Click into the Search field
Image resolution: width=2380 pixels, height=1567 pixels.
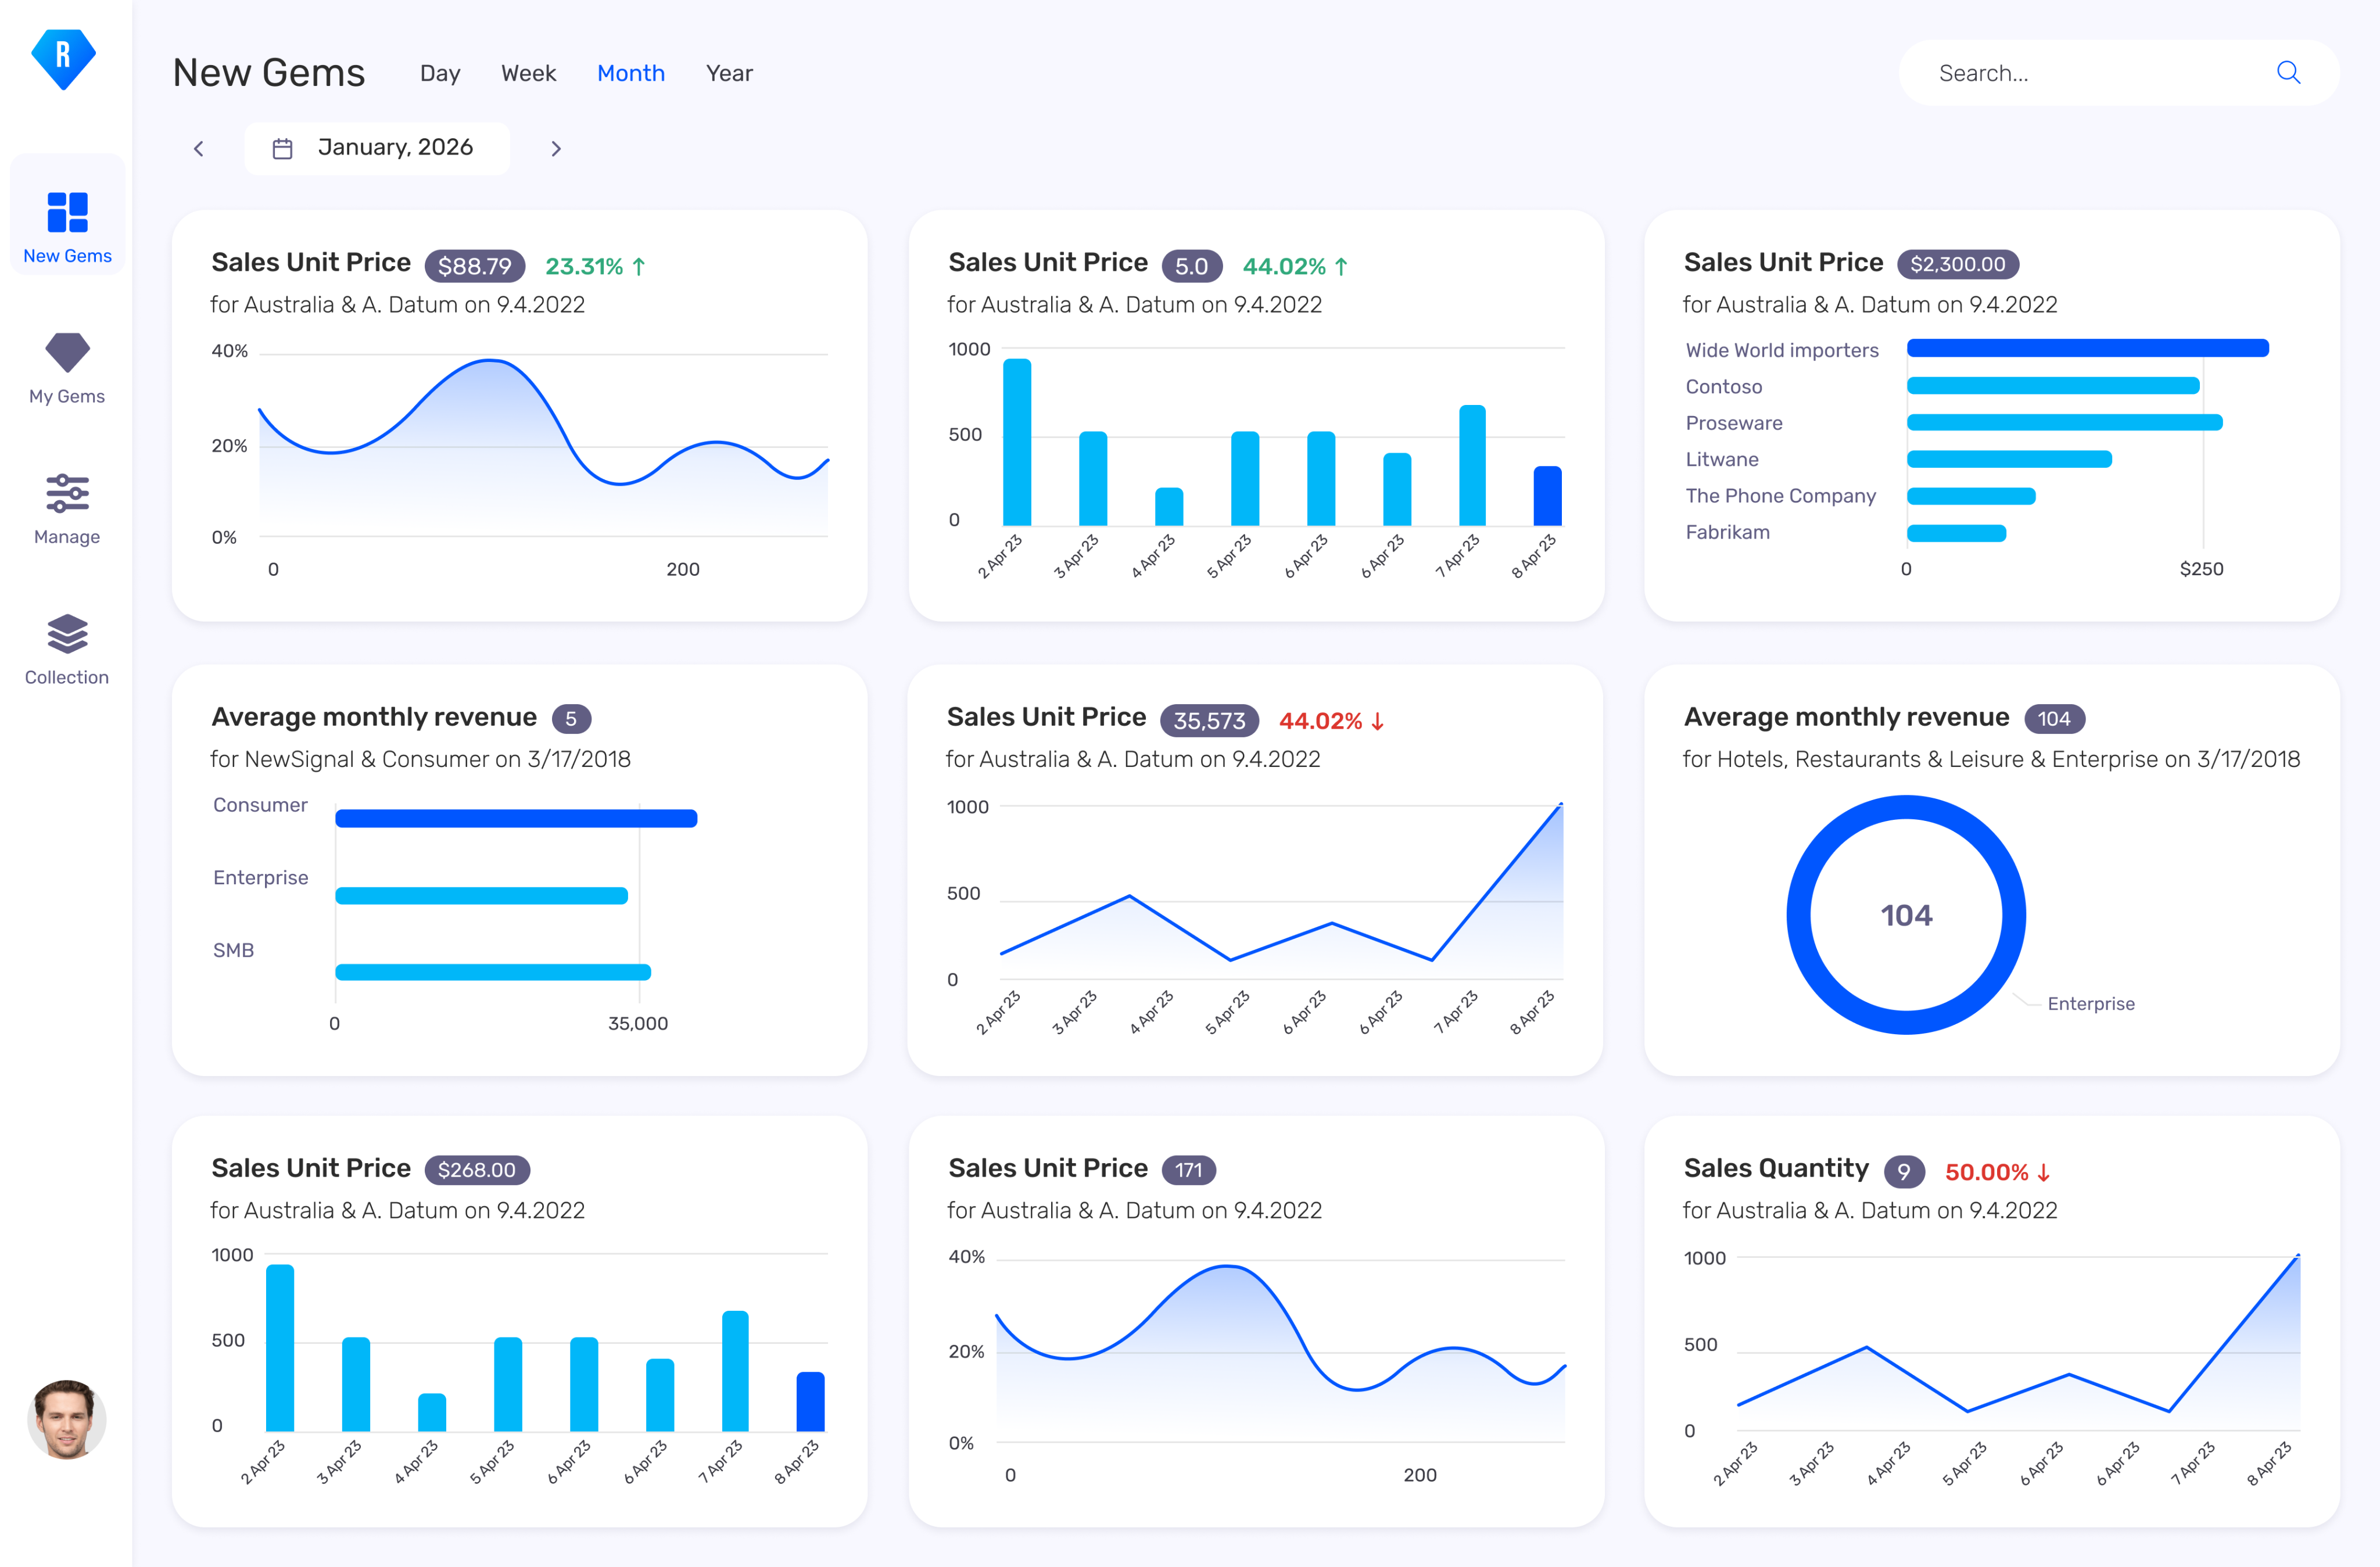coord(2119,73)
